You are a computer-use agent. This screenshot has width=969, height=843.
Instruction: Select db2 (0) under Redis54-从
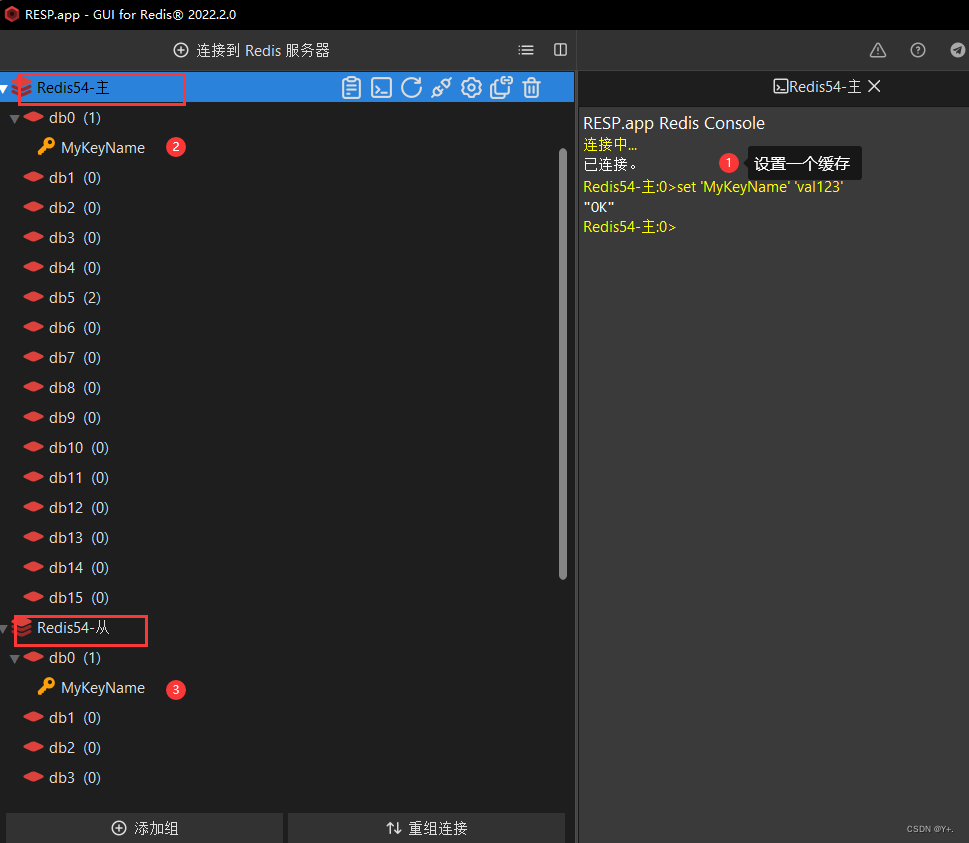[75, 748]
